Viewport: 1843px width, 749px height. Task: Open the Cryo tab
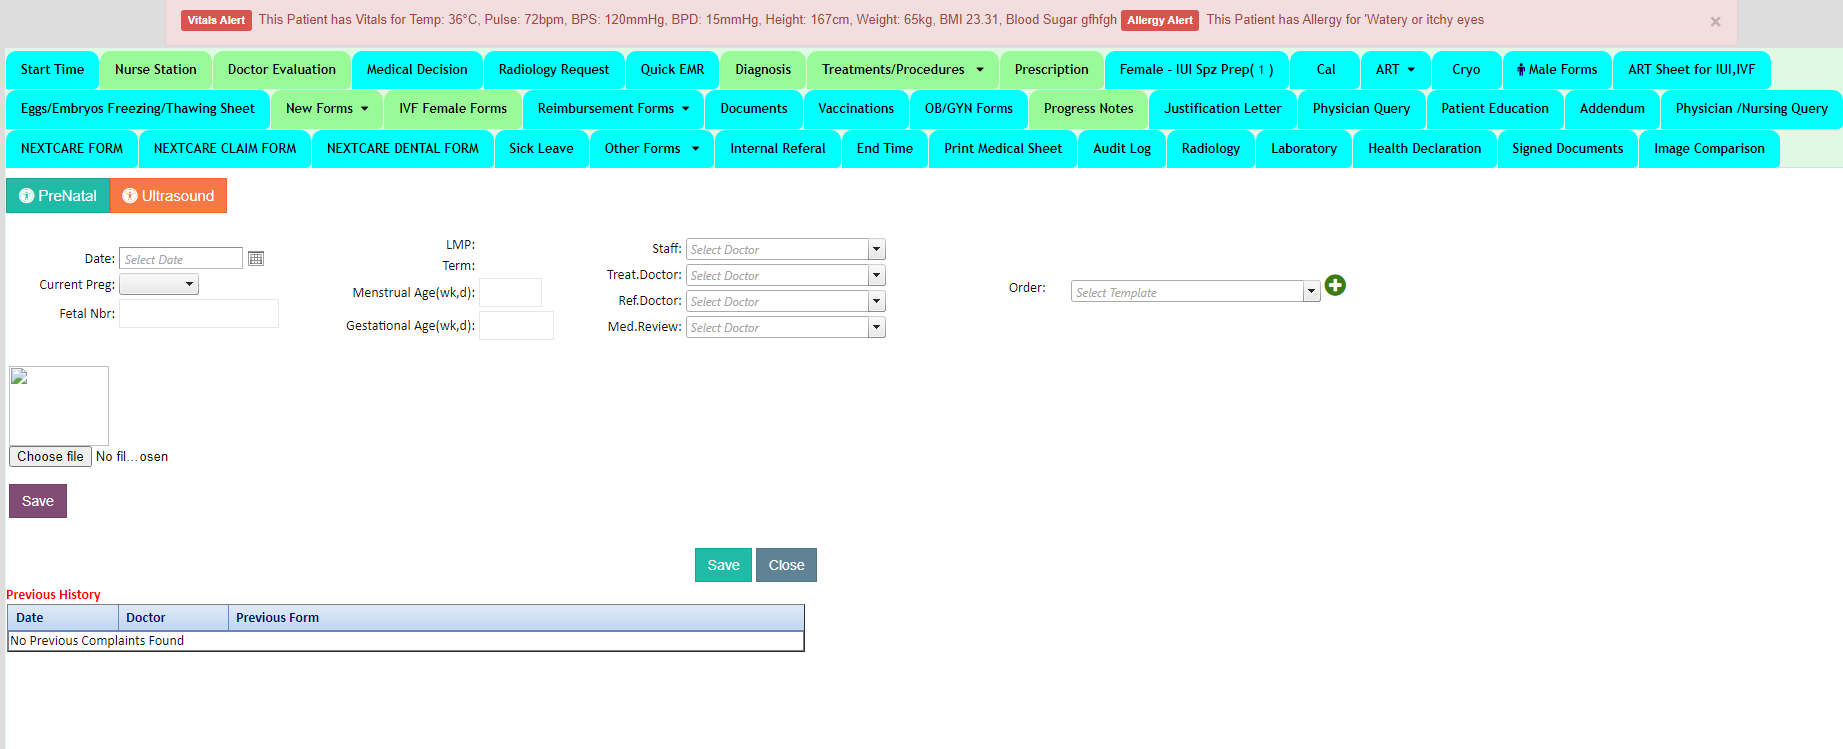tap(1466, 70)
